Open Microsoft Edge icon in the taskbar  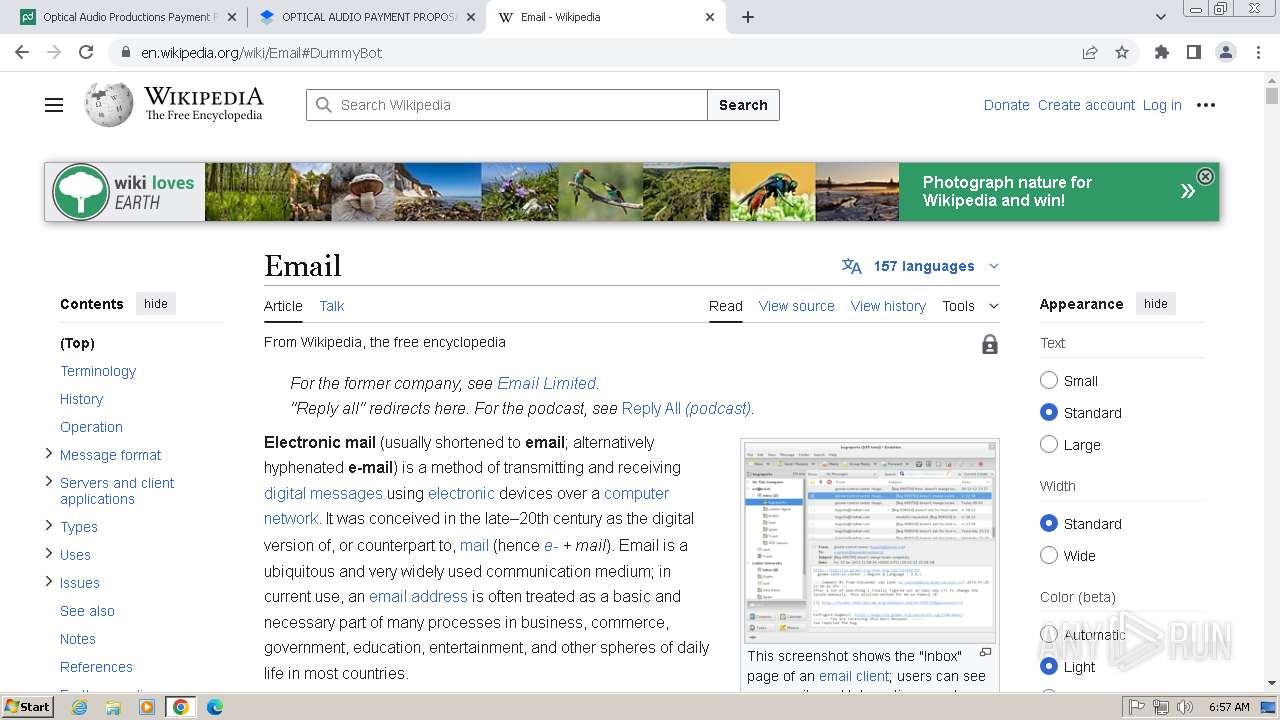[x=215, y=707]
